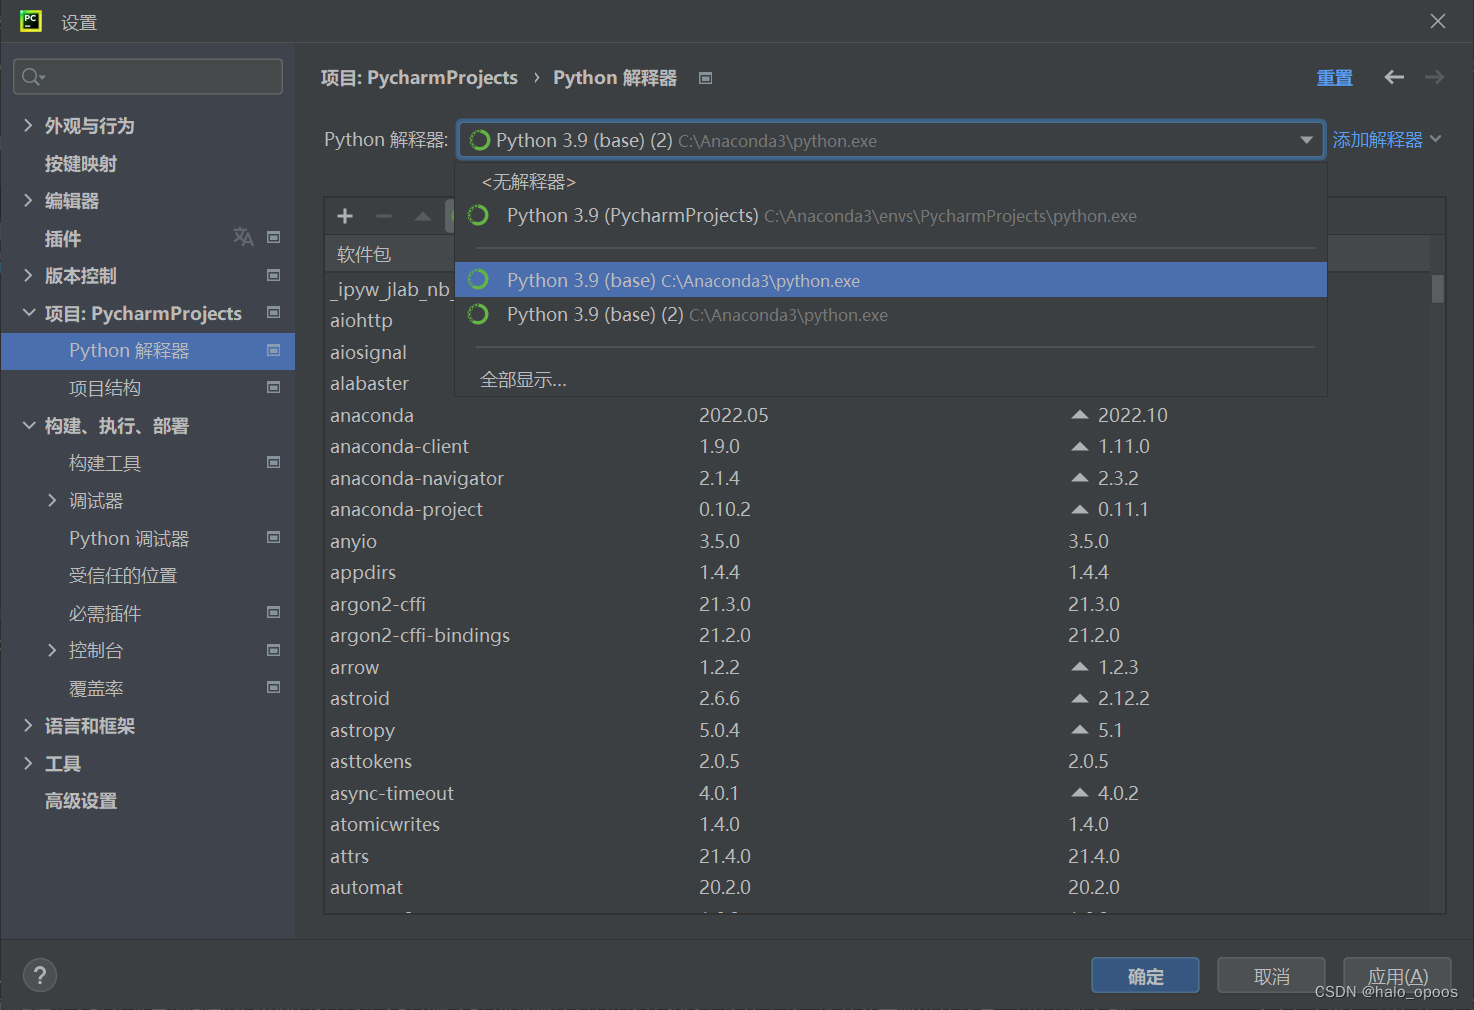Select <无解释器> option
Image resolution: width=1474 pixels, height=1010 pixels.
coord(890,182)
